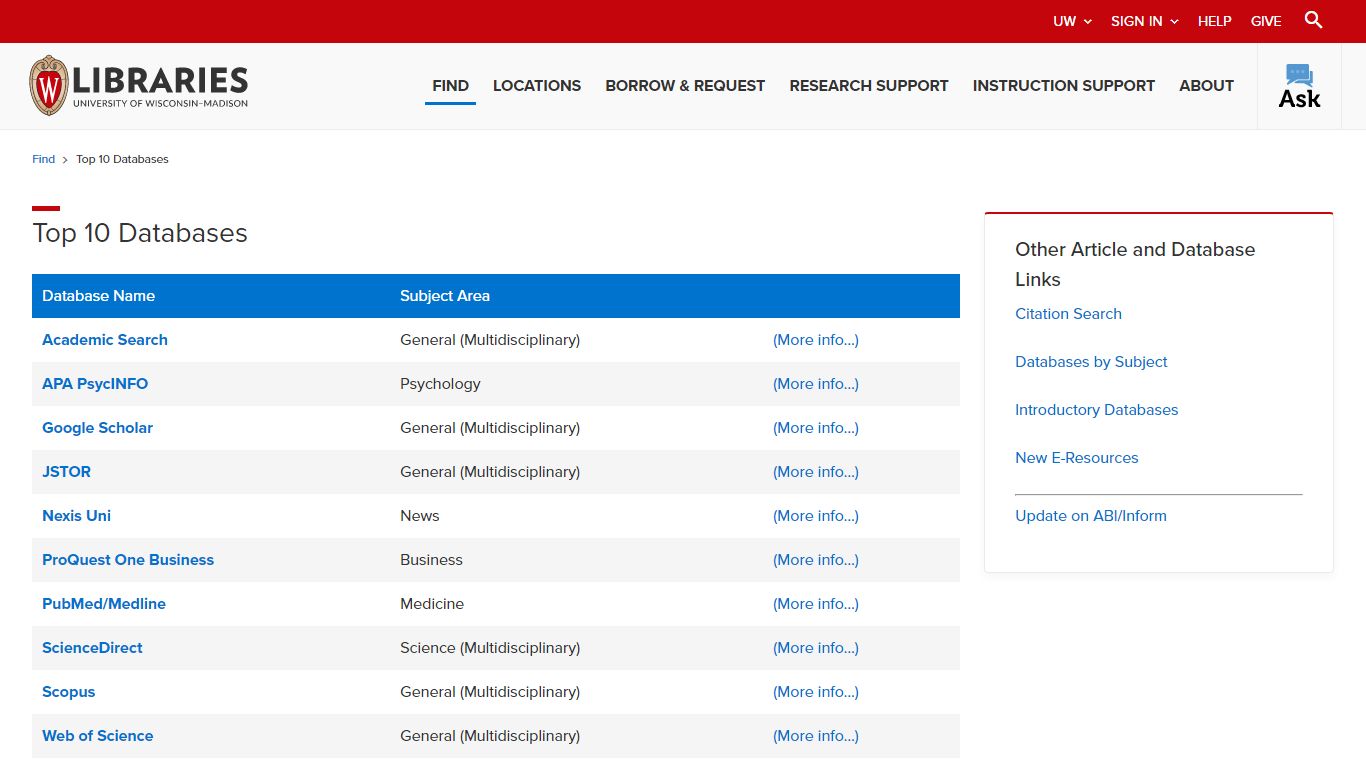
Task: Click the Top 10 Databases breadcrumb text
Action: coord(122,159)
